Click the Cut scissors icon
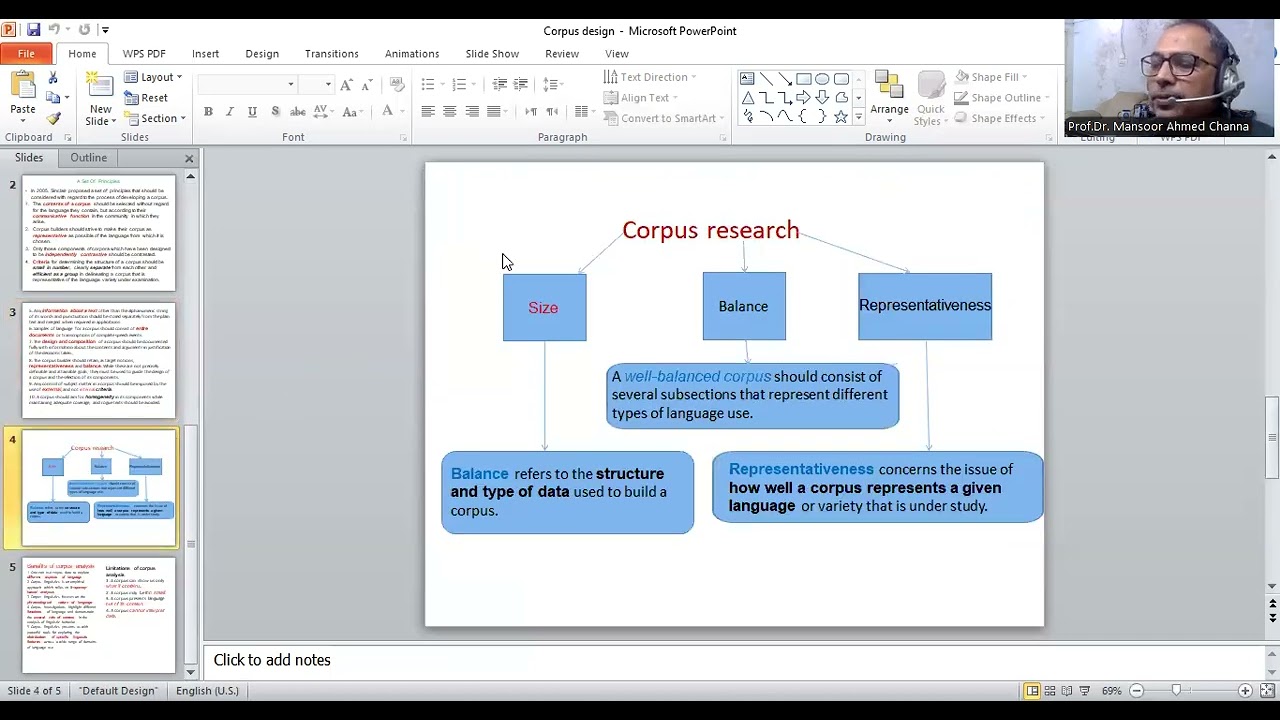Screen dimensions: 1280x720 [53, 78]
